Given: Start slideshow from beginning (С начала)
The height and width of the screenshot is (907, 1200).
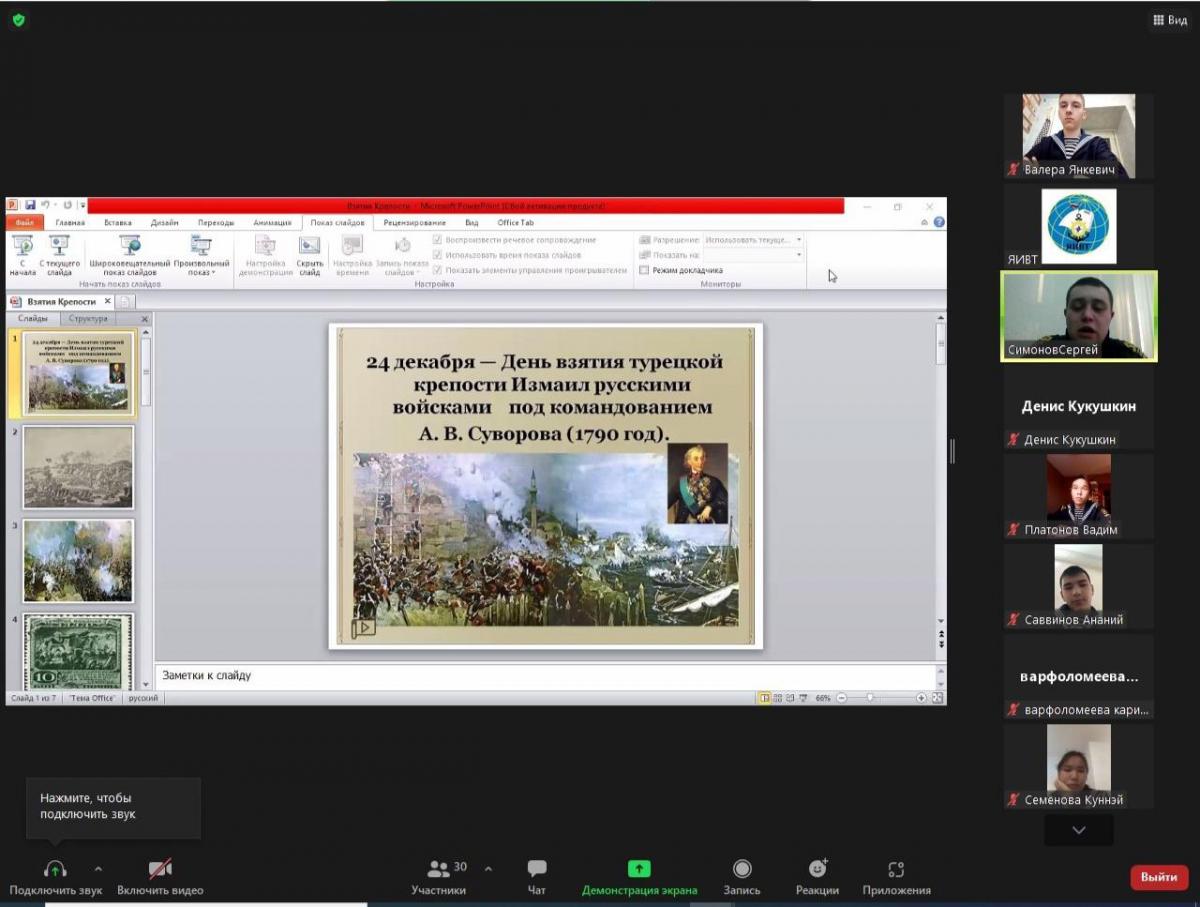Looking at the screenshot, I should pos(22,255).
